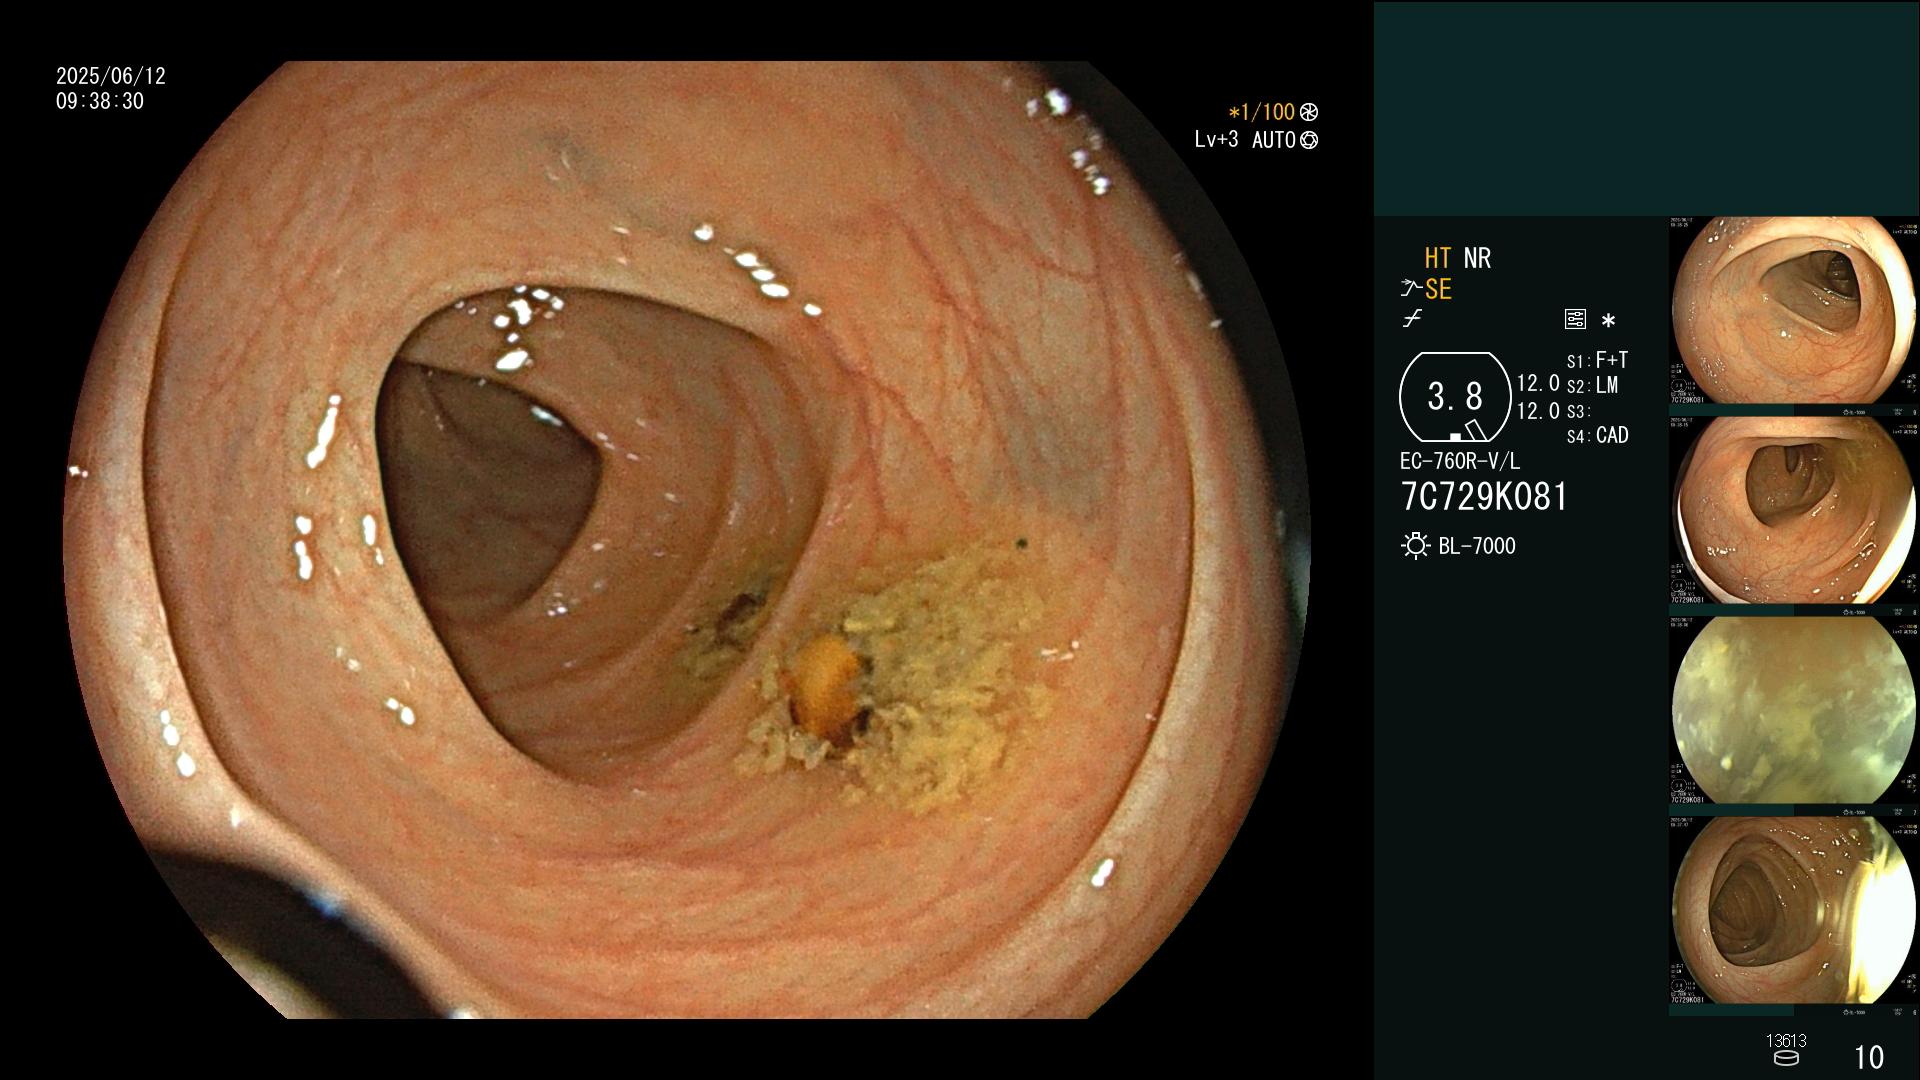This screenshot has height=1080, width=1920.
Task: Click the AUTO iris mode text
Action: click(x=1274, y=140)
